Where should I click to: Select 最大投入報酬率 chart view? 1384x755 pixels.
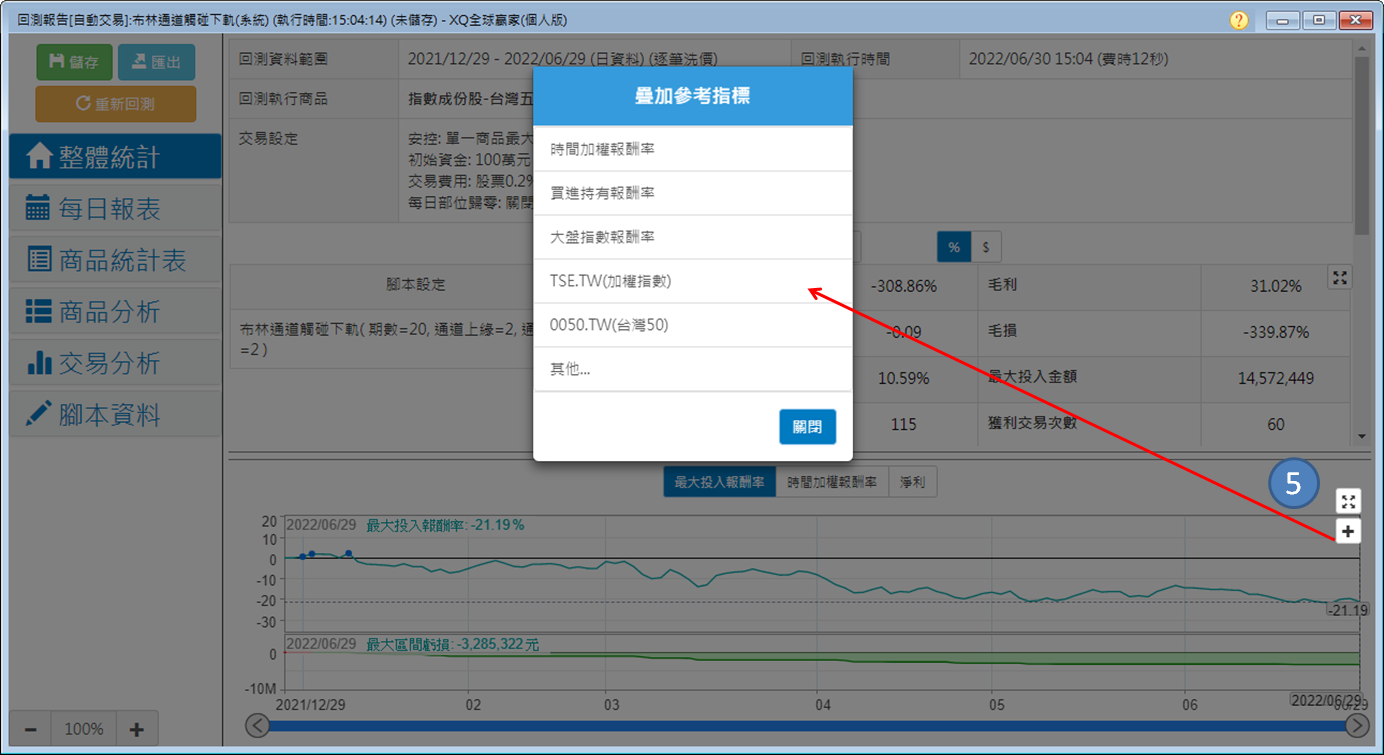(x=719, y=483)
